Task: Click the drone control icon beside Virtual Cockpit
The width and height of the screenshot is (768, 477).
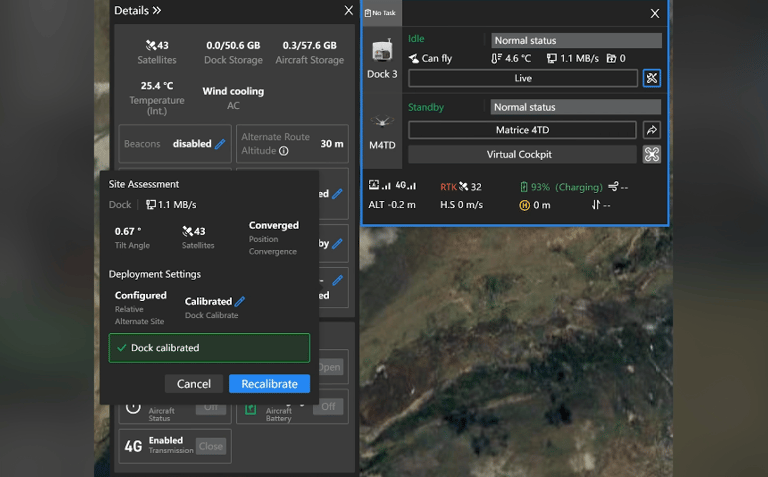Action: (x=651, y=154)
